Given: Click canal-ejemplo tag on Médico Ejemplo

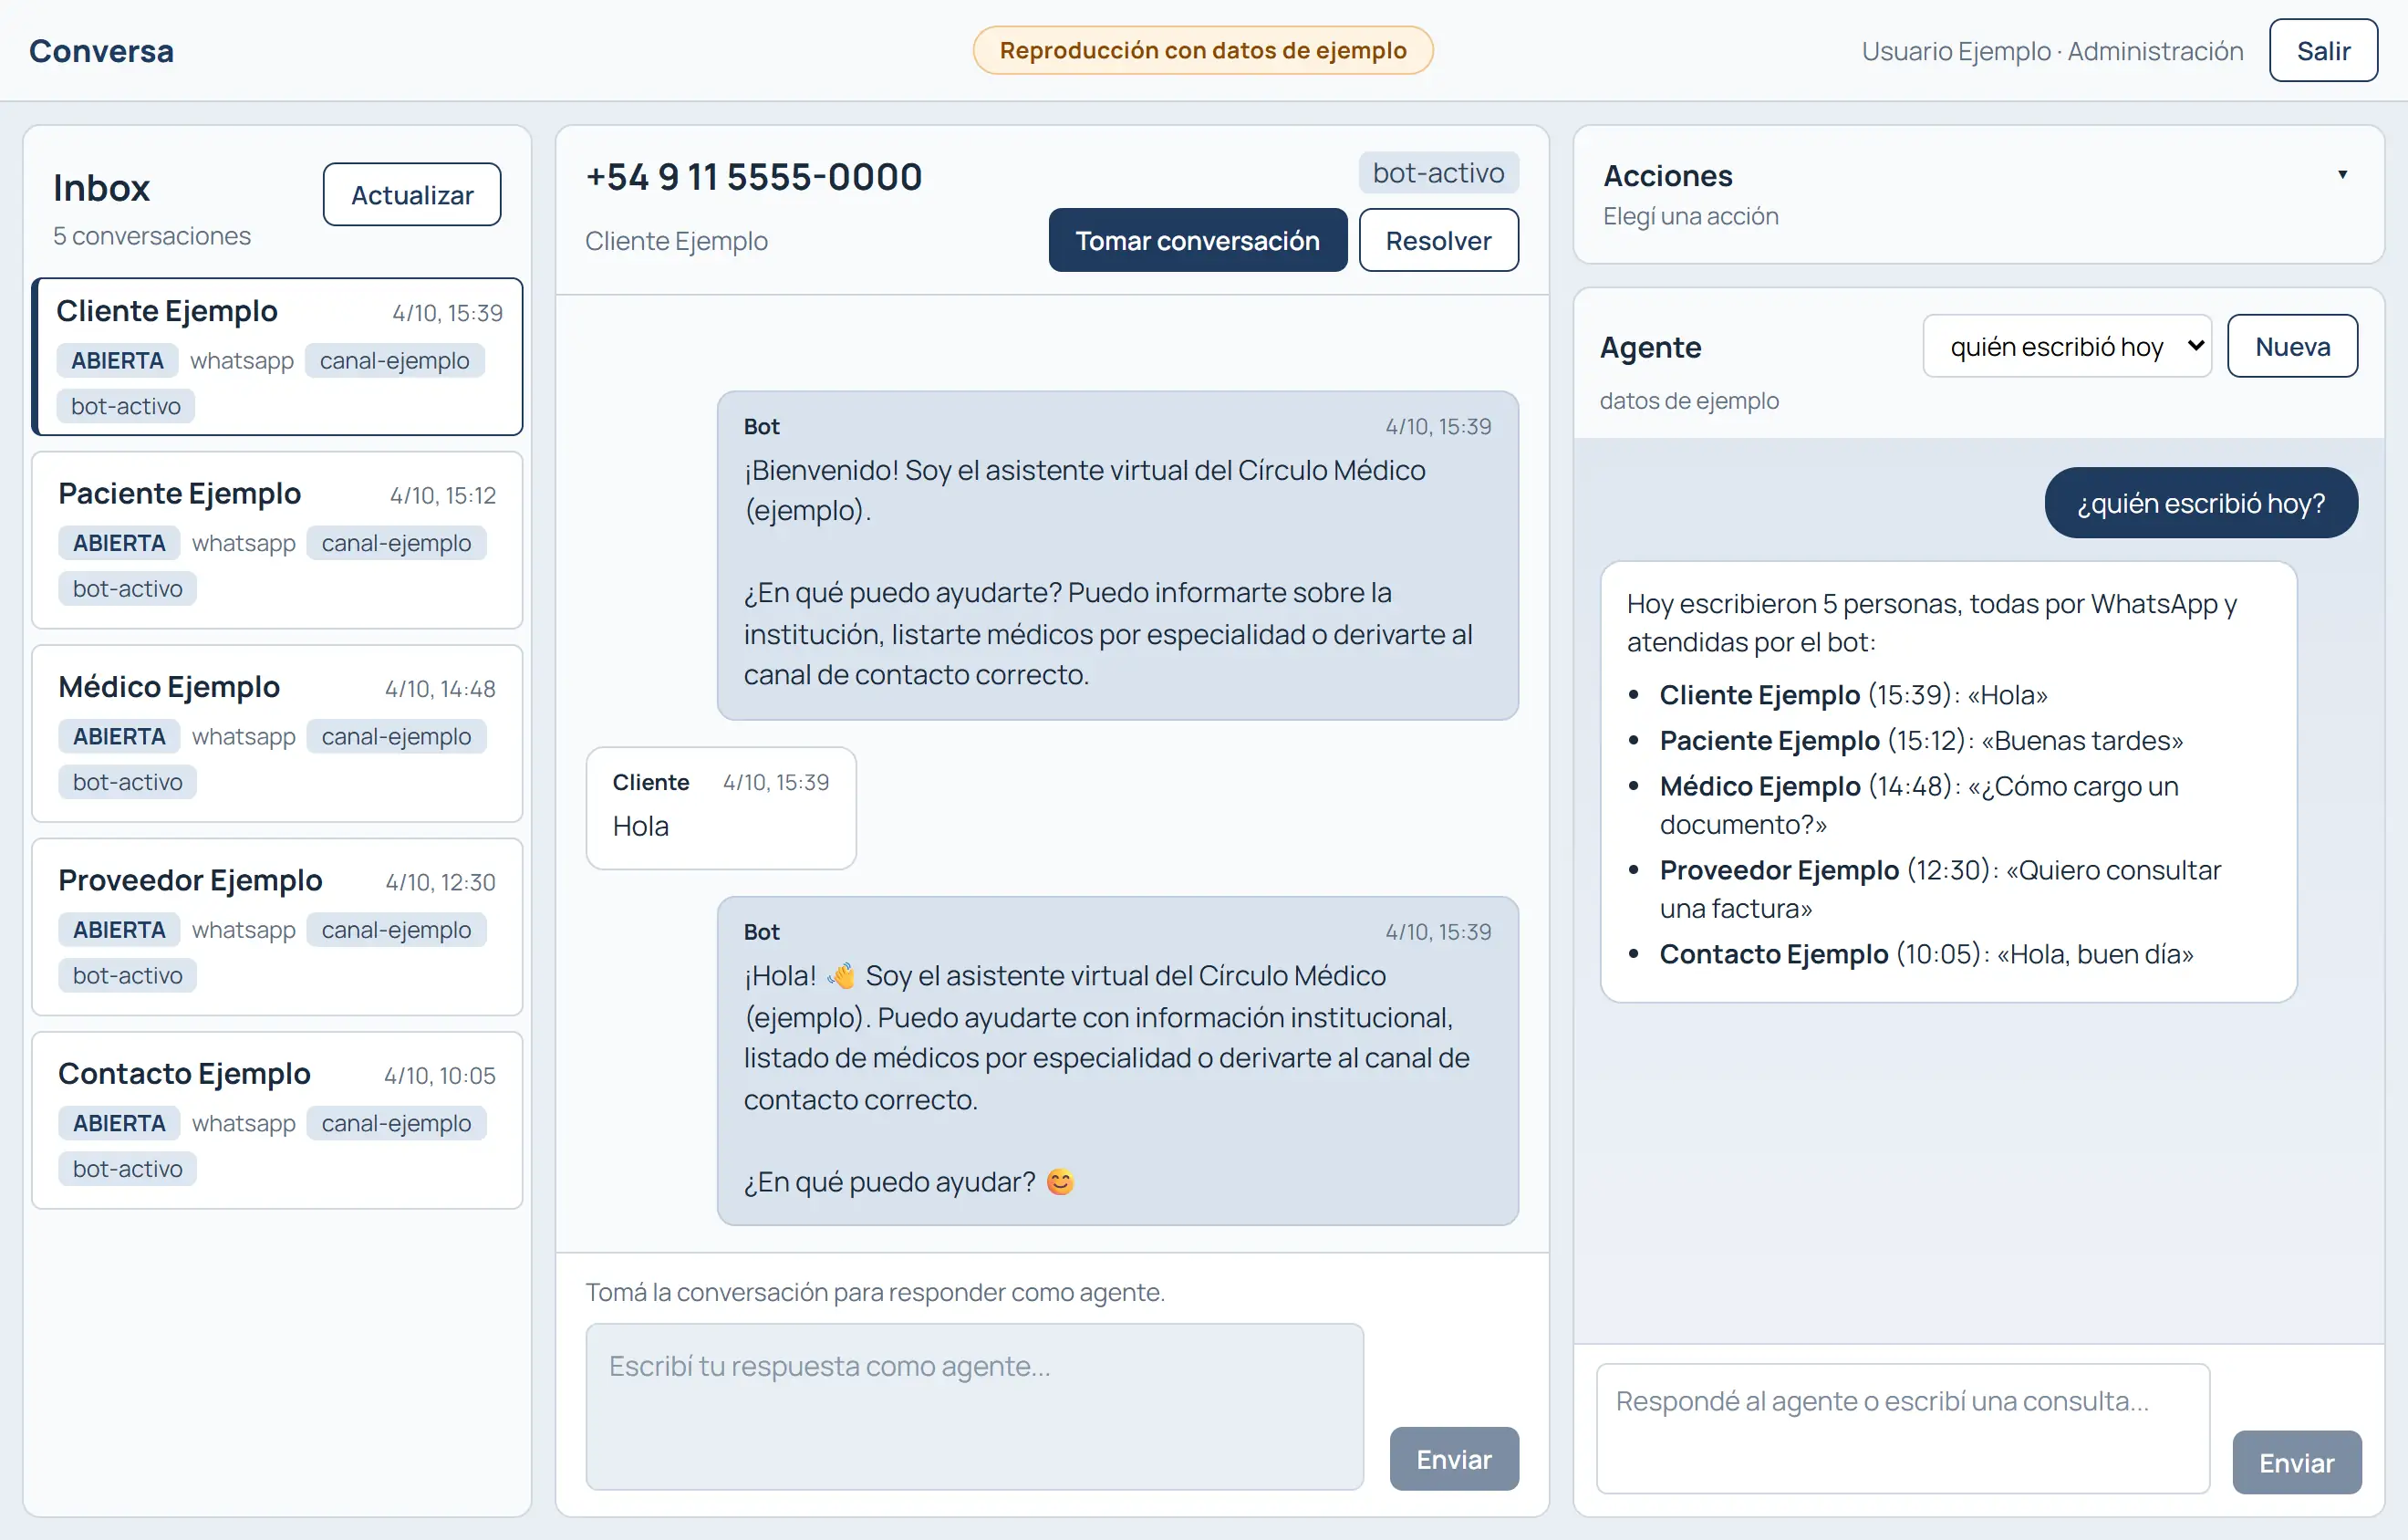Looking at the screenshot, I should click(x=396, y=736).
